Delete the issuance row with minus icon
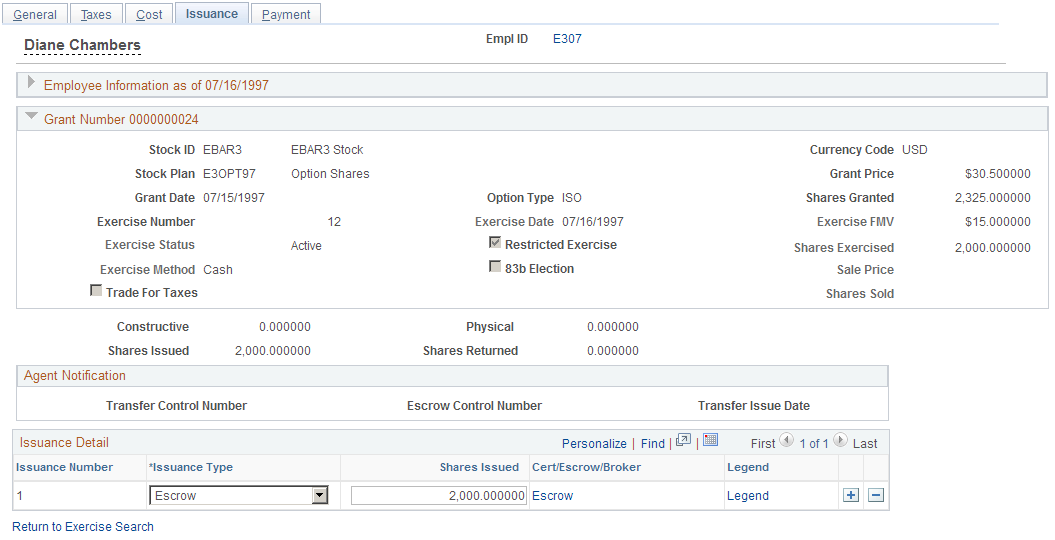The image size is (1055, 540). point(876,496)
